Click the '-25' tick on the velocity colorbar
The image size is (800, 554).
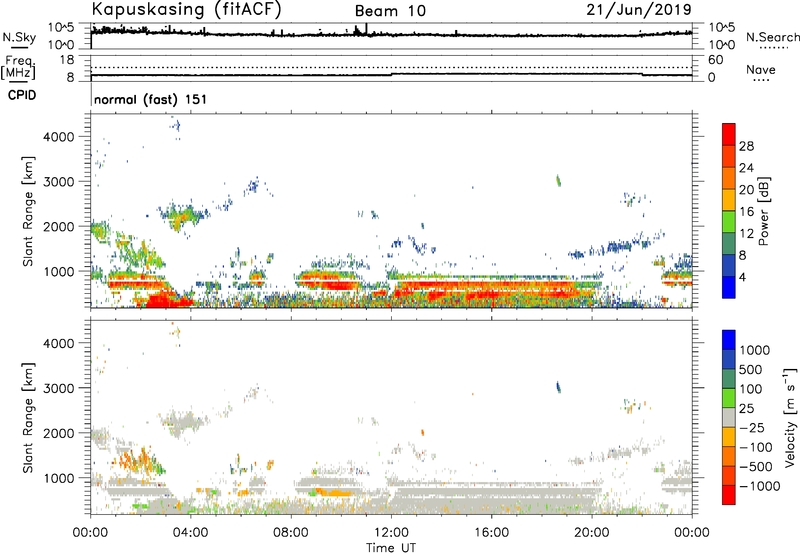pos(752,427)
